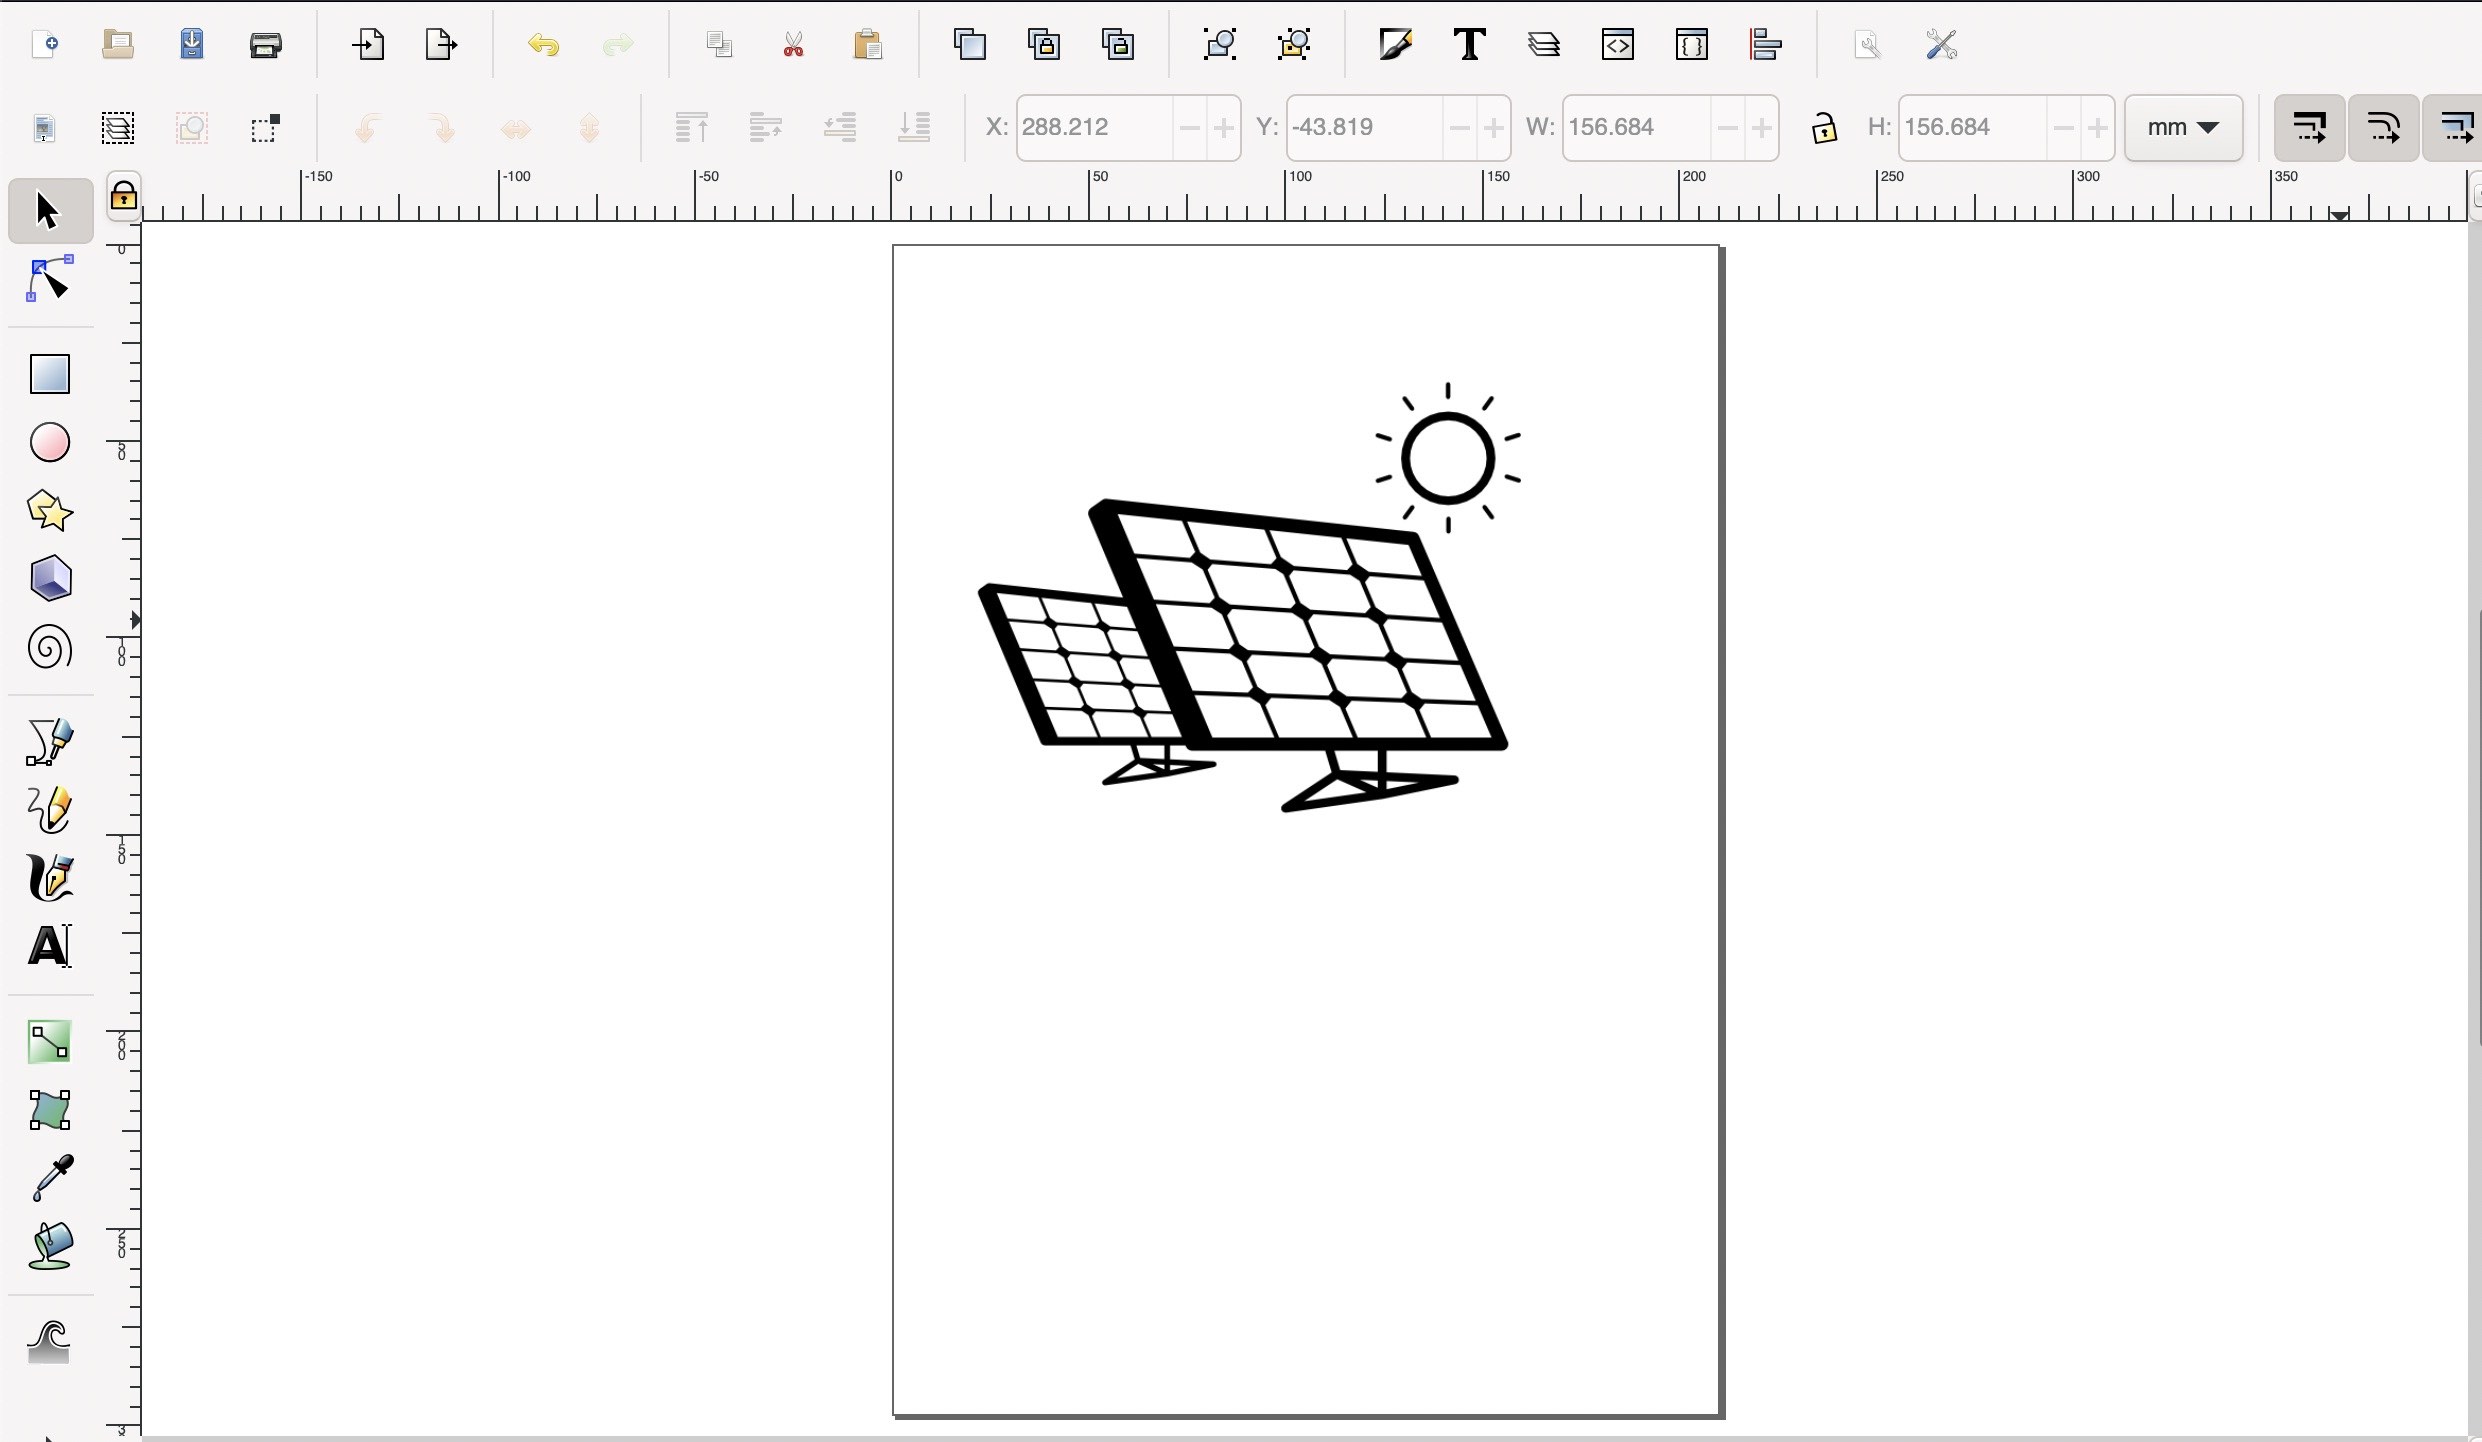The width and height of the screenshot is (2482, 1442).
Task: Select the Star and polygon tool
Action: [x=49, y=511]
